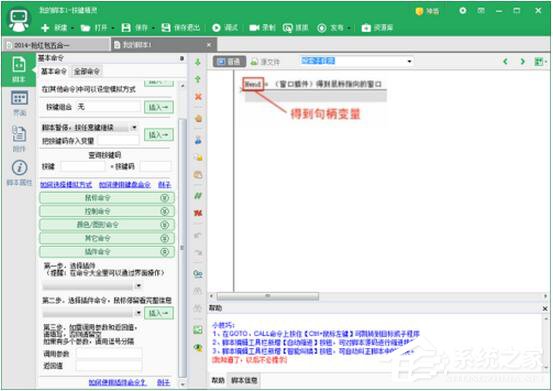Click the command panel vertical scrollbar
Screen dimensions: 553x391
click(x=182, y=247)
